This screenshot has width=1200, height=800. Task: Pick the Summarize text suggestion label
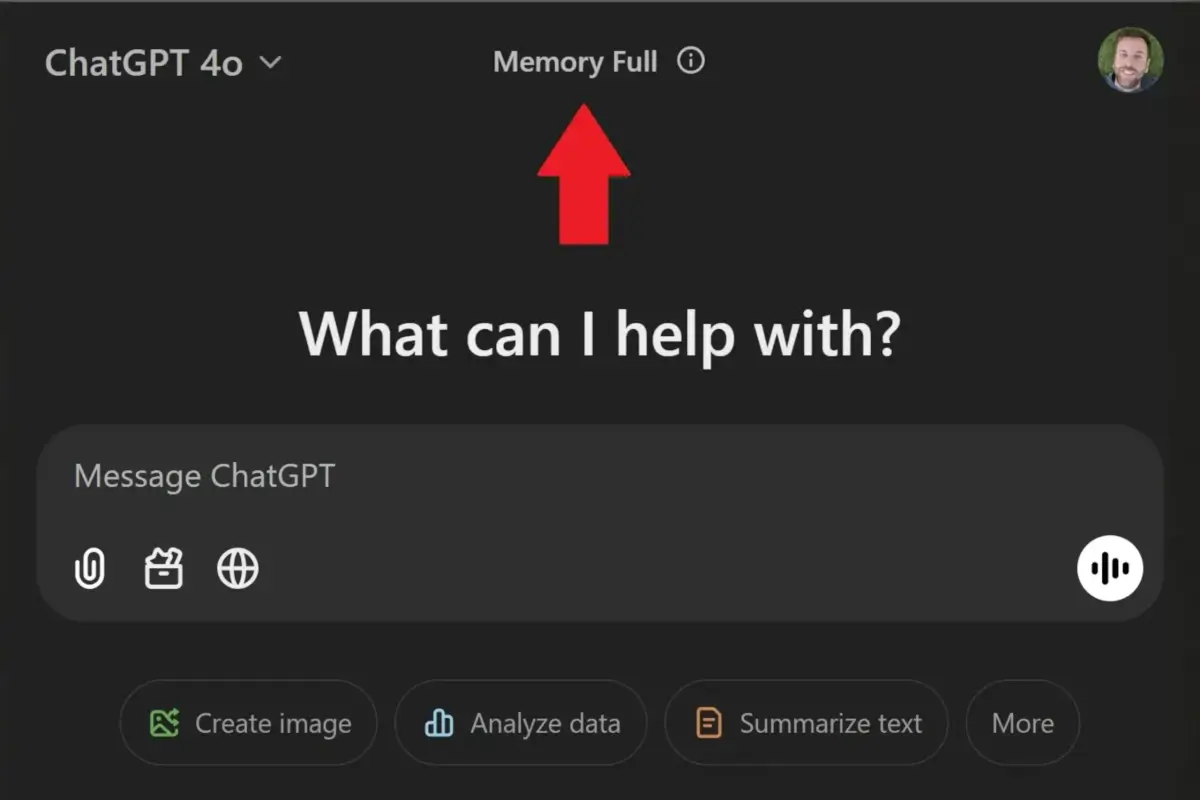(830, 723)
